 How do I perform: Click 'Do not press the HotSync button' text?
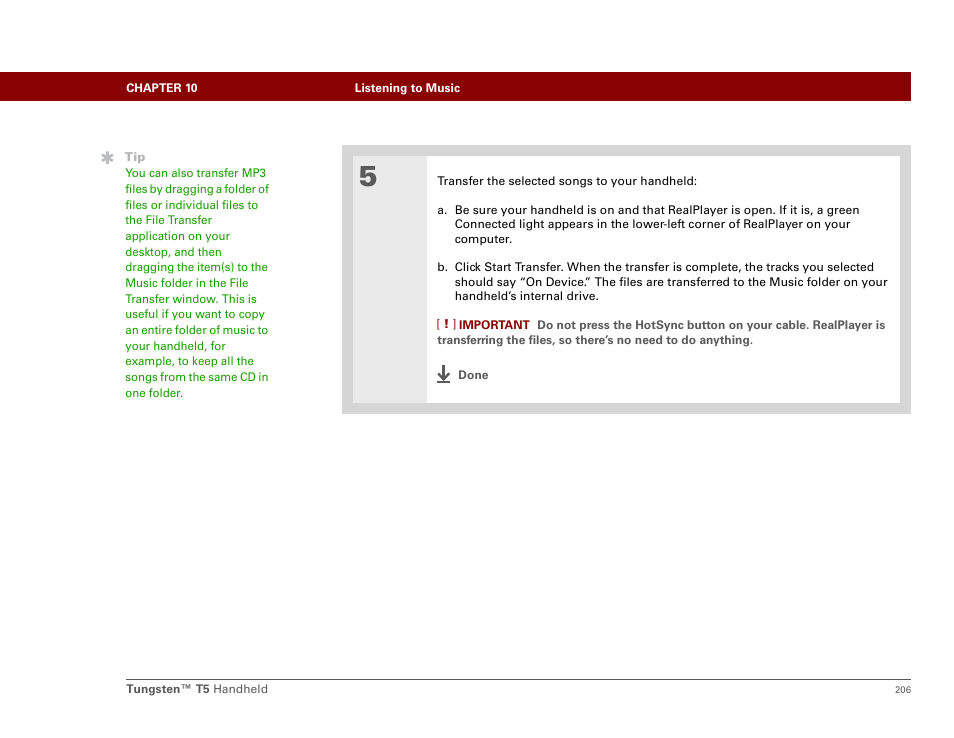point(711,325)
